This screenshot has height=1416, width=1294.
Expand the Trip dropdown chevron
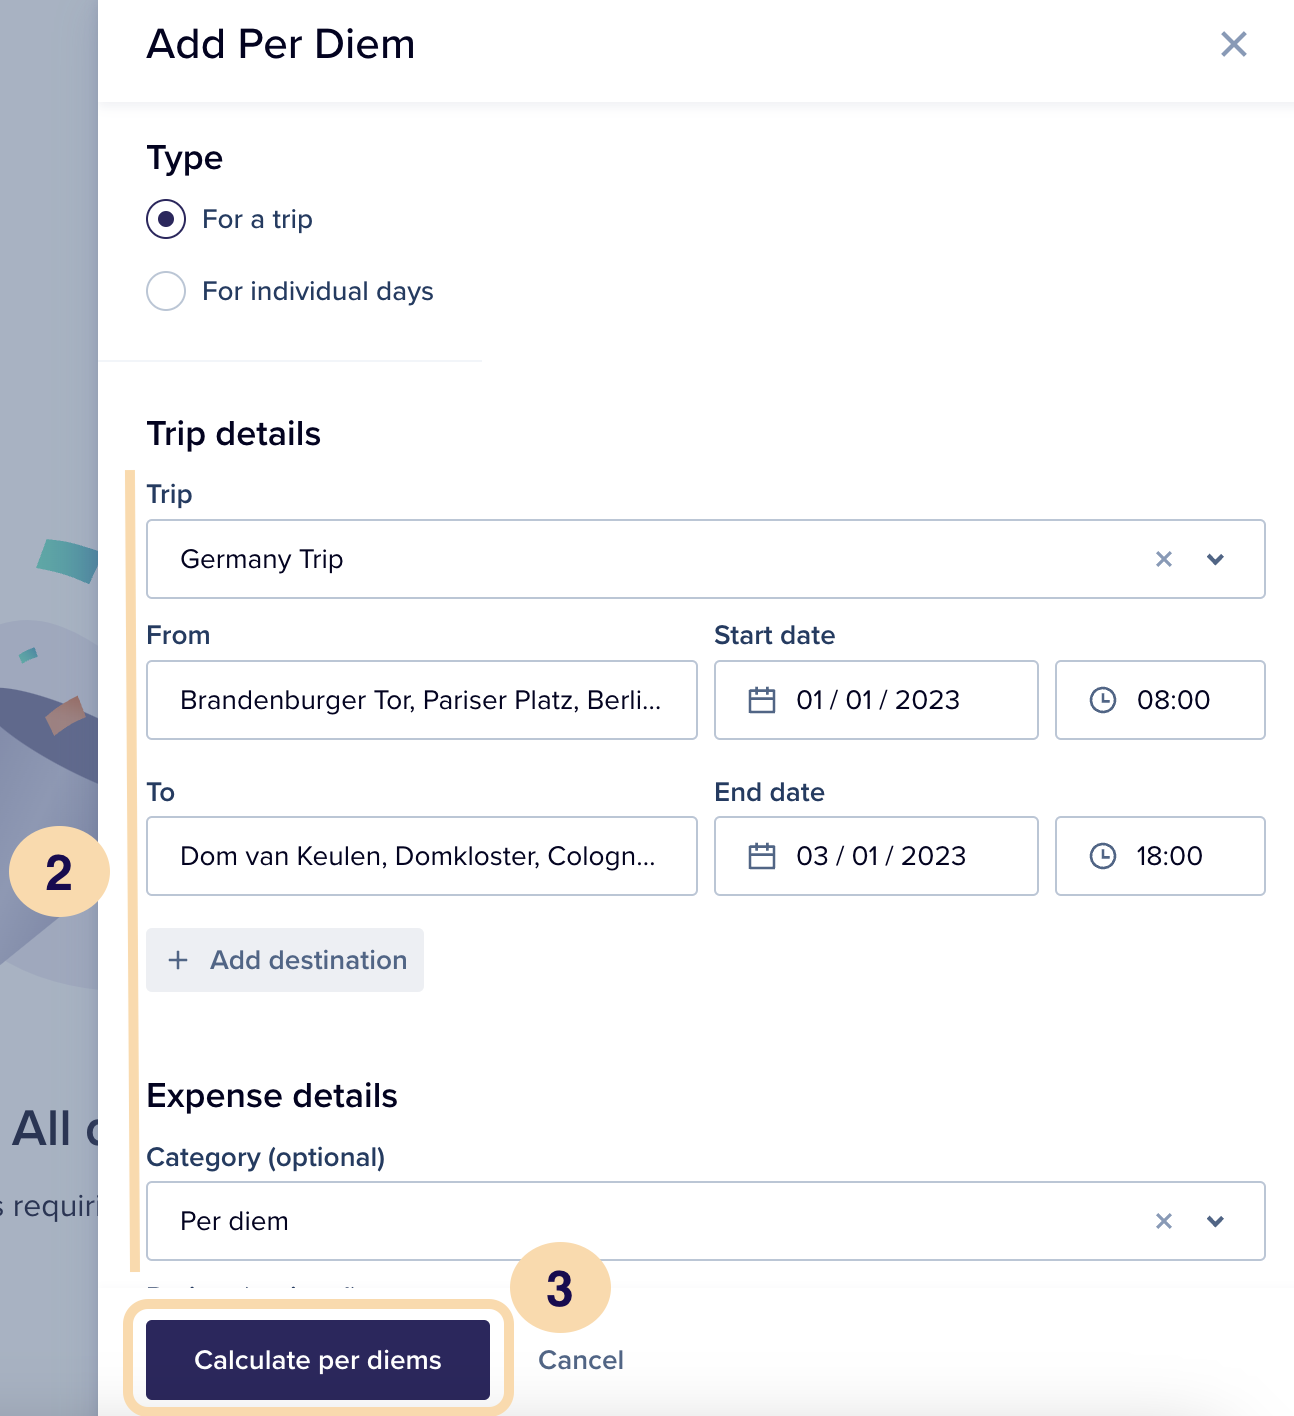[1215, 559]
